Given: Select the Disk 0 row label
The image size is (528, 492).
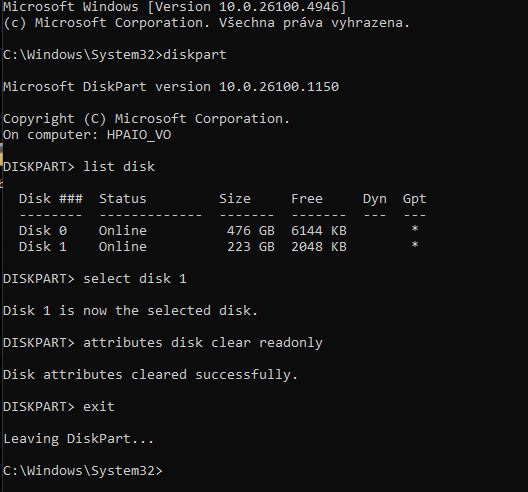Looking at the screenshot, I should [43, 231].
